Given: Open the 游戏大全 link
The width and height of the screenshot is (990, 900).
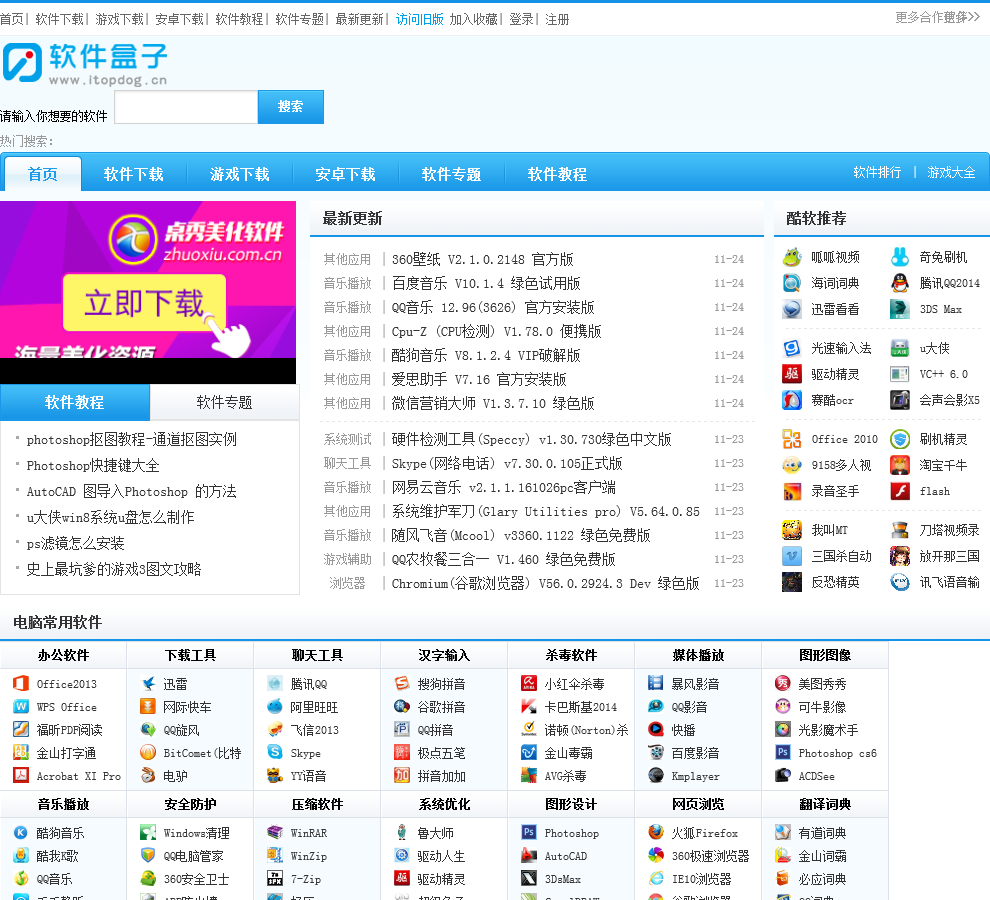Looking at the screenshot, I should [x=951, y=172].
